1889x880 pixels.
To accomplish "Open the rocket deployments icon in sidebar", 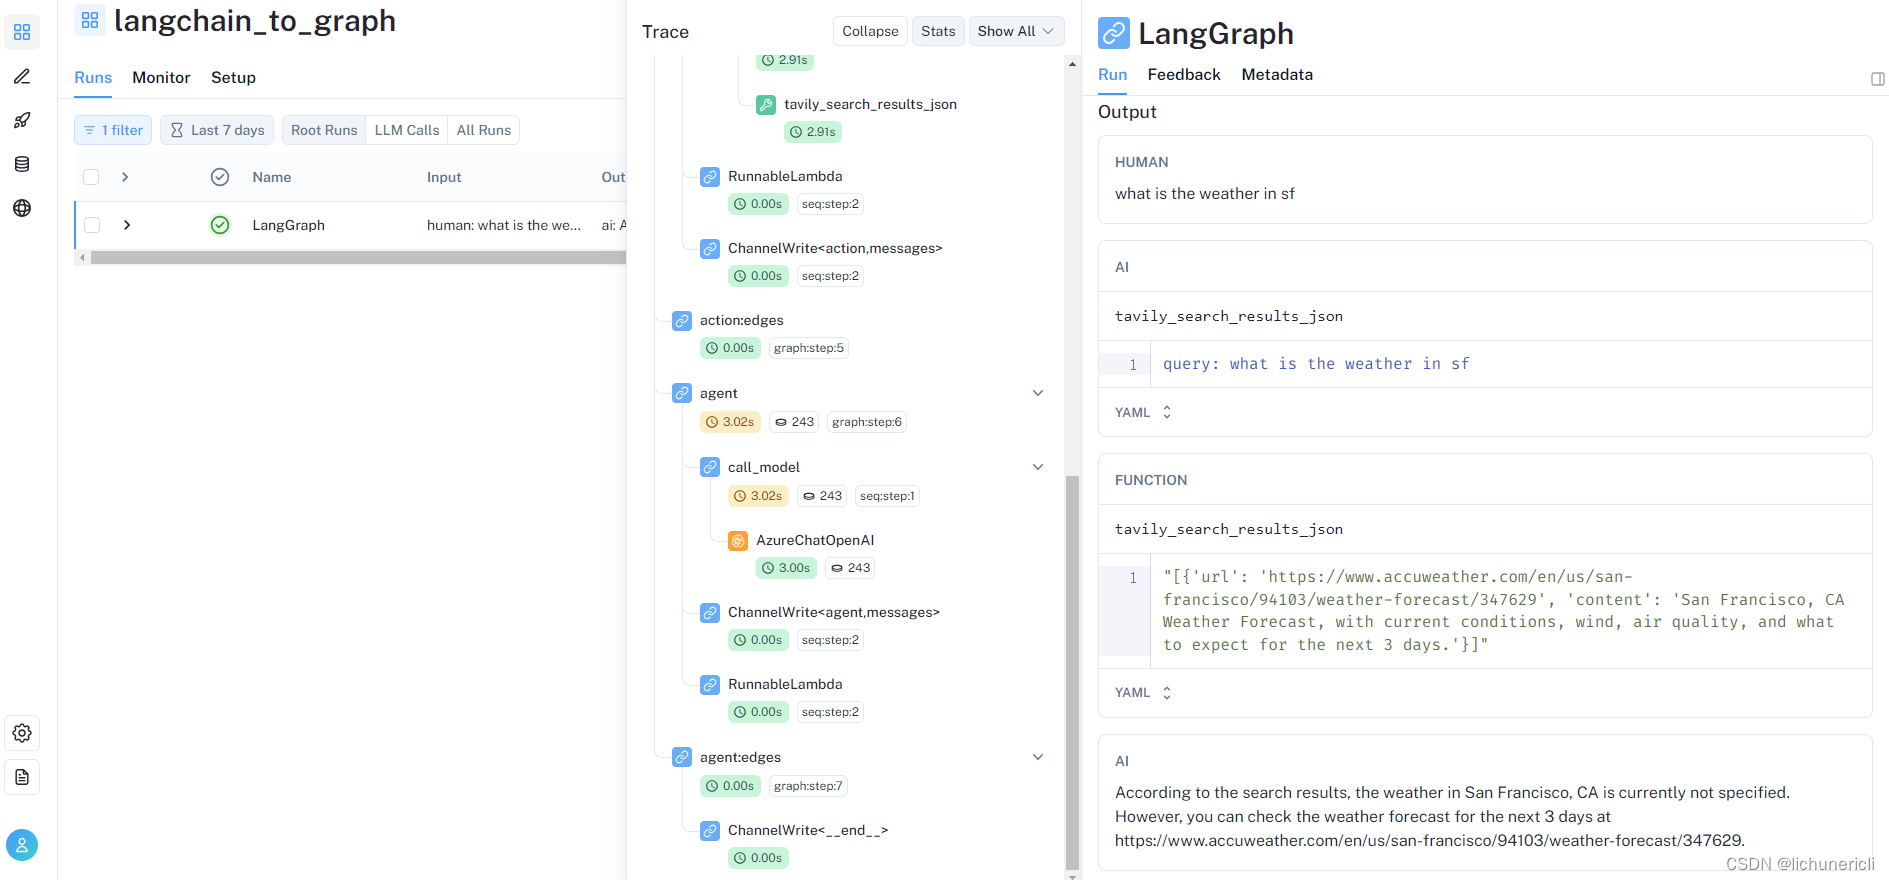I will [x=22, y=120].
